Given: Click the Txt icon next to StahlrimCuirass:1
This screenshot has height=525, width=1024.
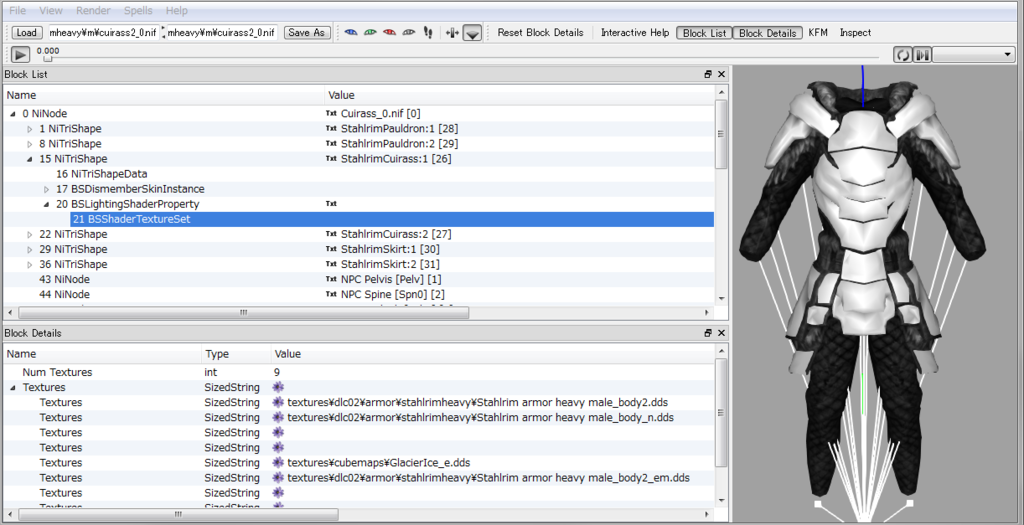Looking at the screenshot, I should (331, 159).
